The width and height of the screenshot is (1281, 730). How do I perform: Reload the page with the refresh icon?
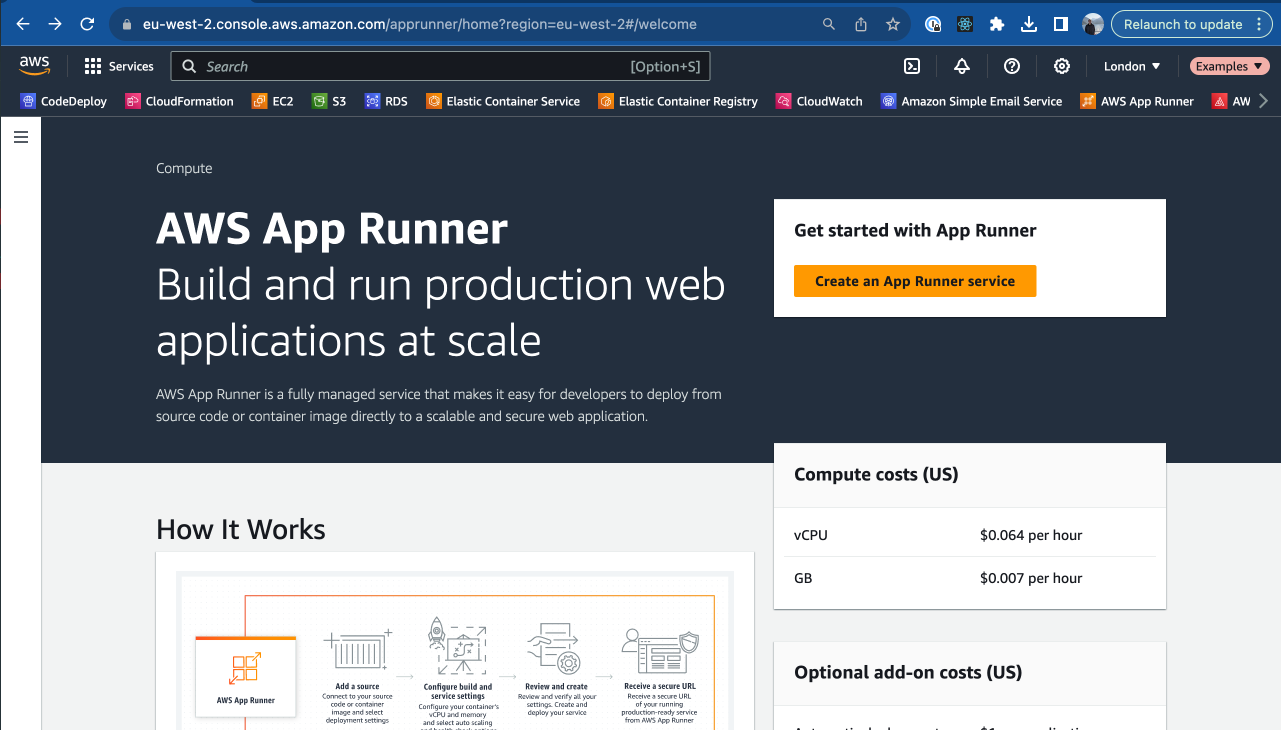tap(87, 24)
